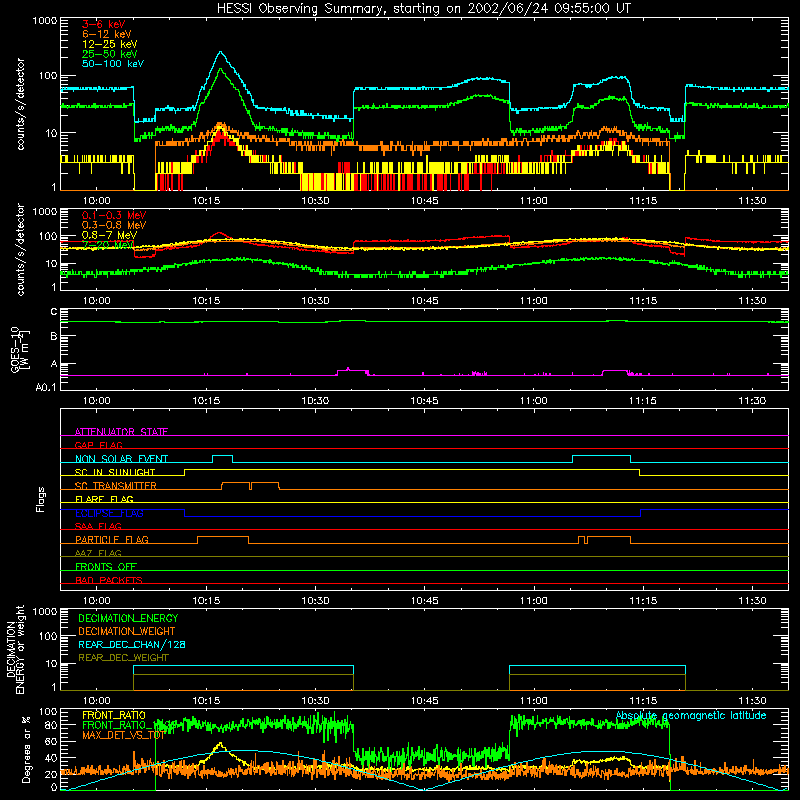Click the A0.1 tick label on GOES axis

click(x=46, y=387)
